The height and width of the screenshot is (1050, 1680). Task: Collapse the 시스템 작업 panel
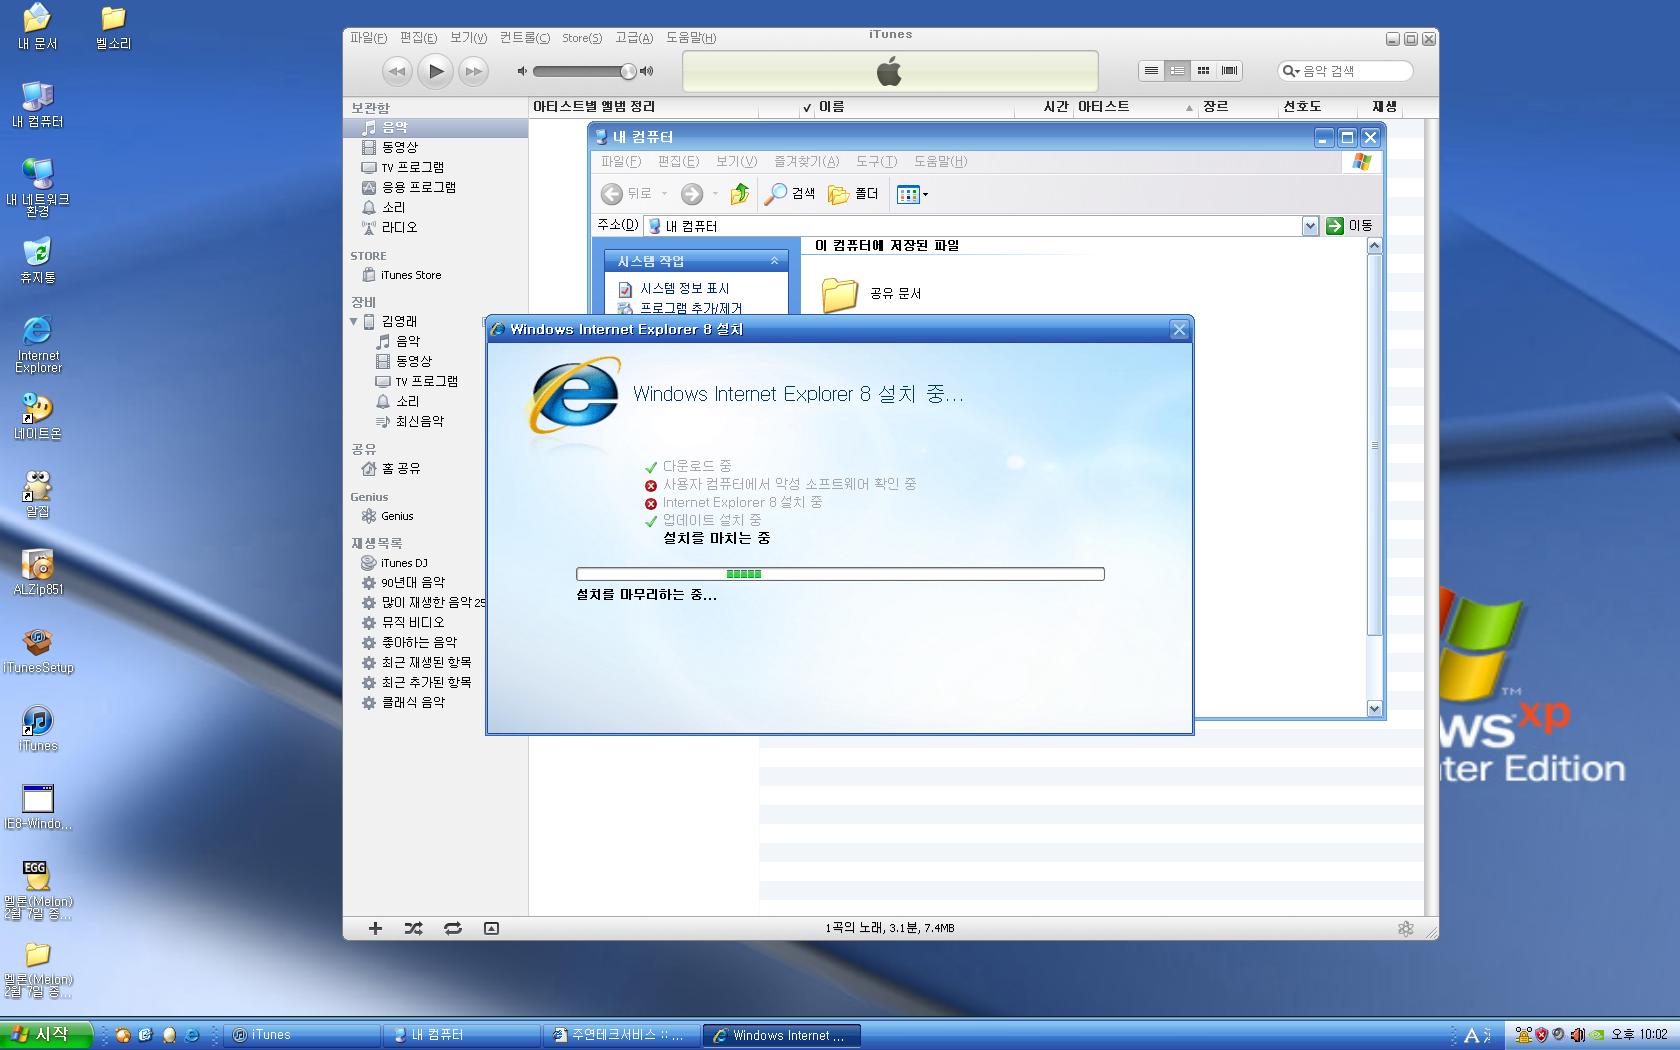pos(774,261)
